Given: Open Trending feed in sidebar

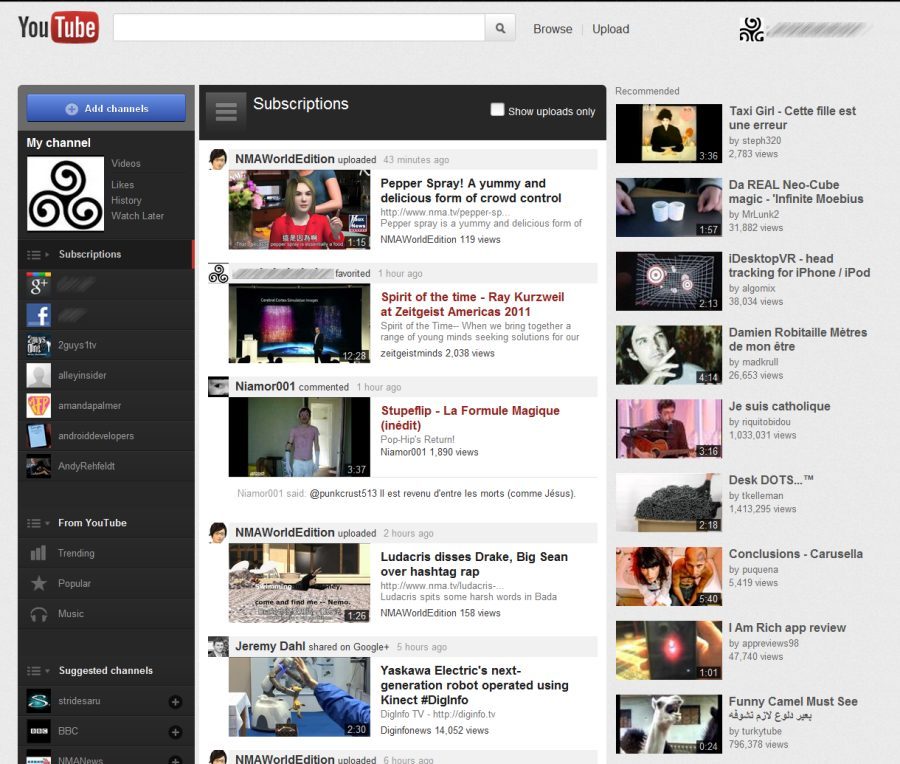Looking at the screenshot, I should [x=76, y=553].
